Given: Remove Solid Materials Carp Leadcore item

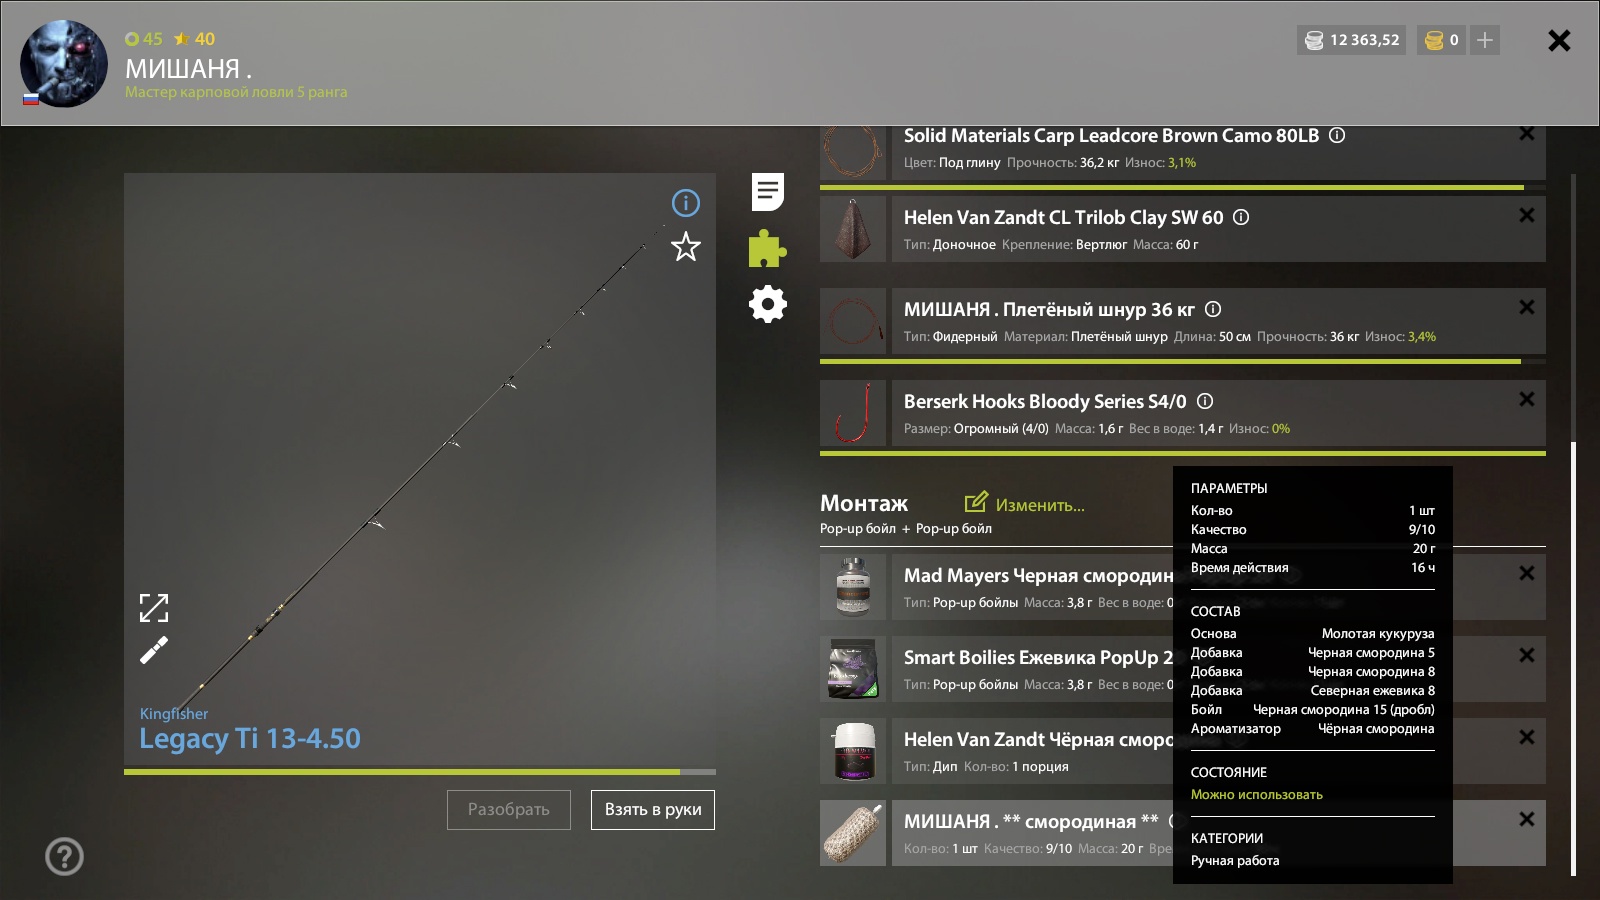Looking at the screenshot, I should point(1527,134).
